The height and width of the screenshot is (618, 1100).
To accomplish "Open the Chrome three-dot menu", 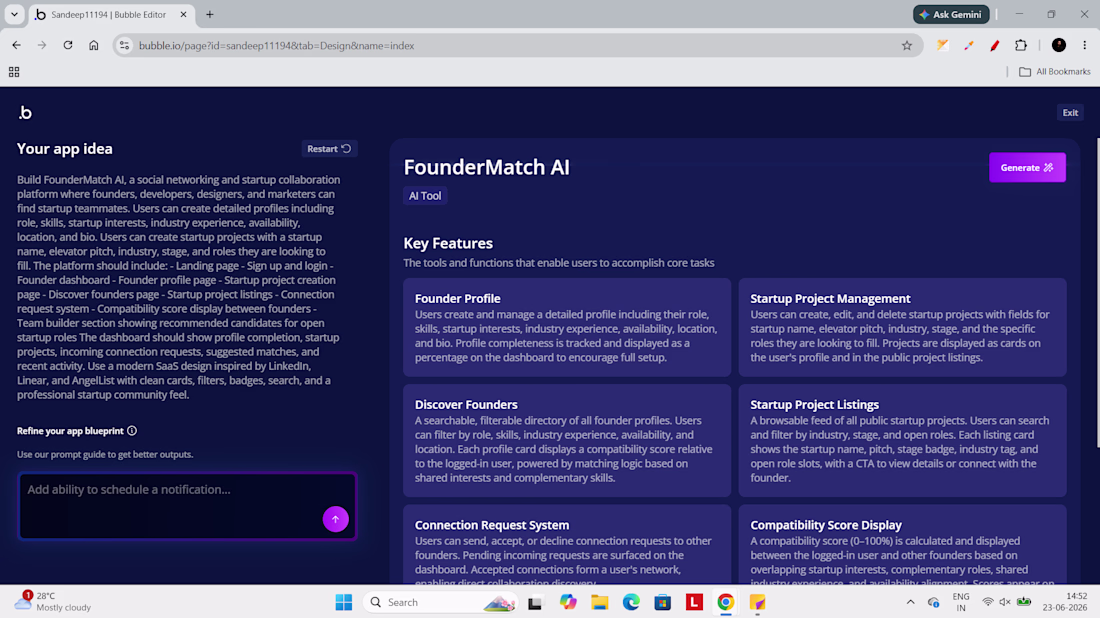I will click(x=1085, y=46).
